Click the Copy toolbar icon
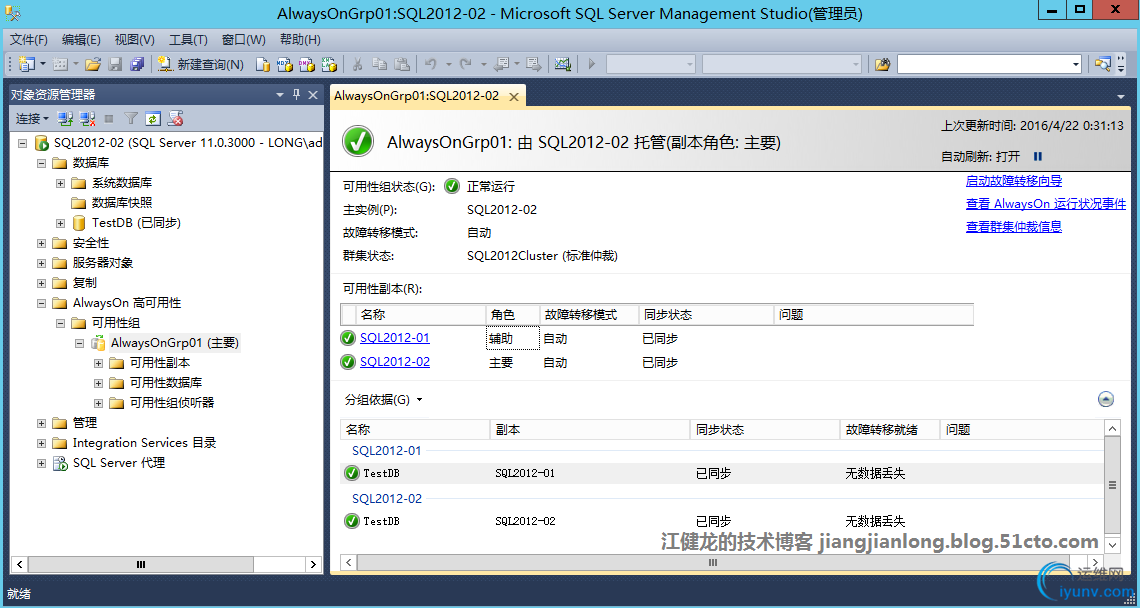The width and height of the screenshot is (1140, 608). click(x=380, y=64)
